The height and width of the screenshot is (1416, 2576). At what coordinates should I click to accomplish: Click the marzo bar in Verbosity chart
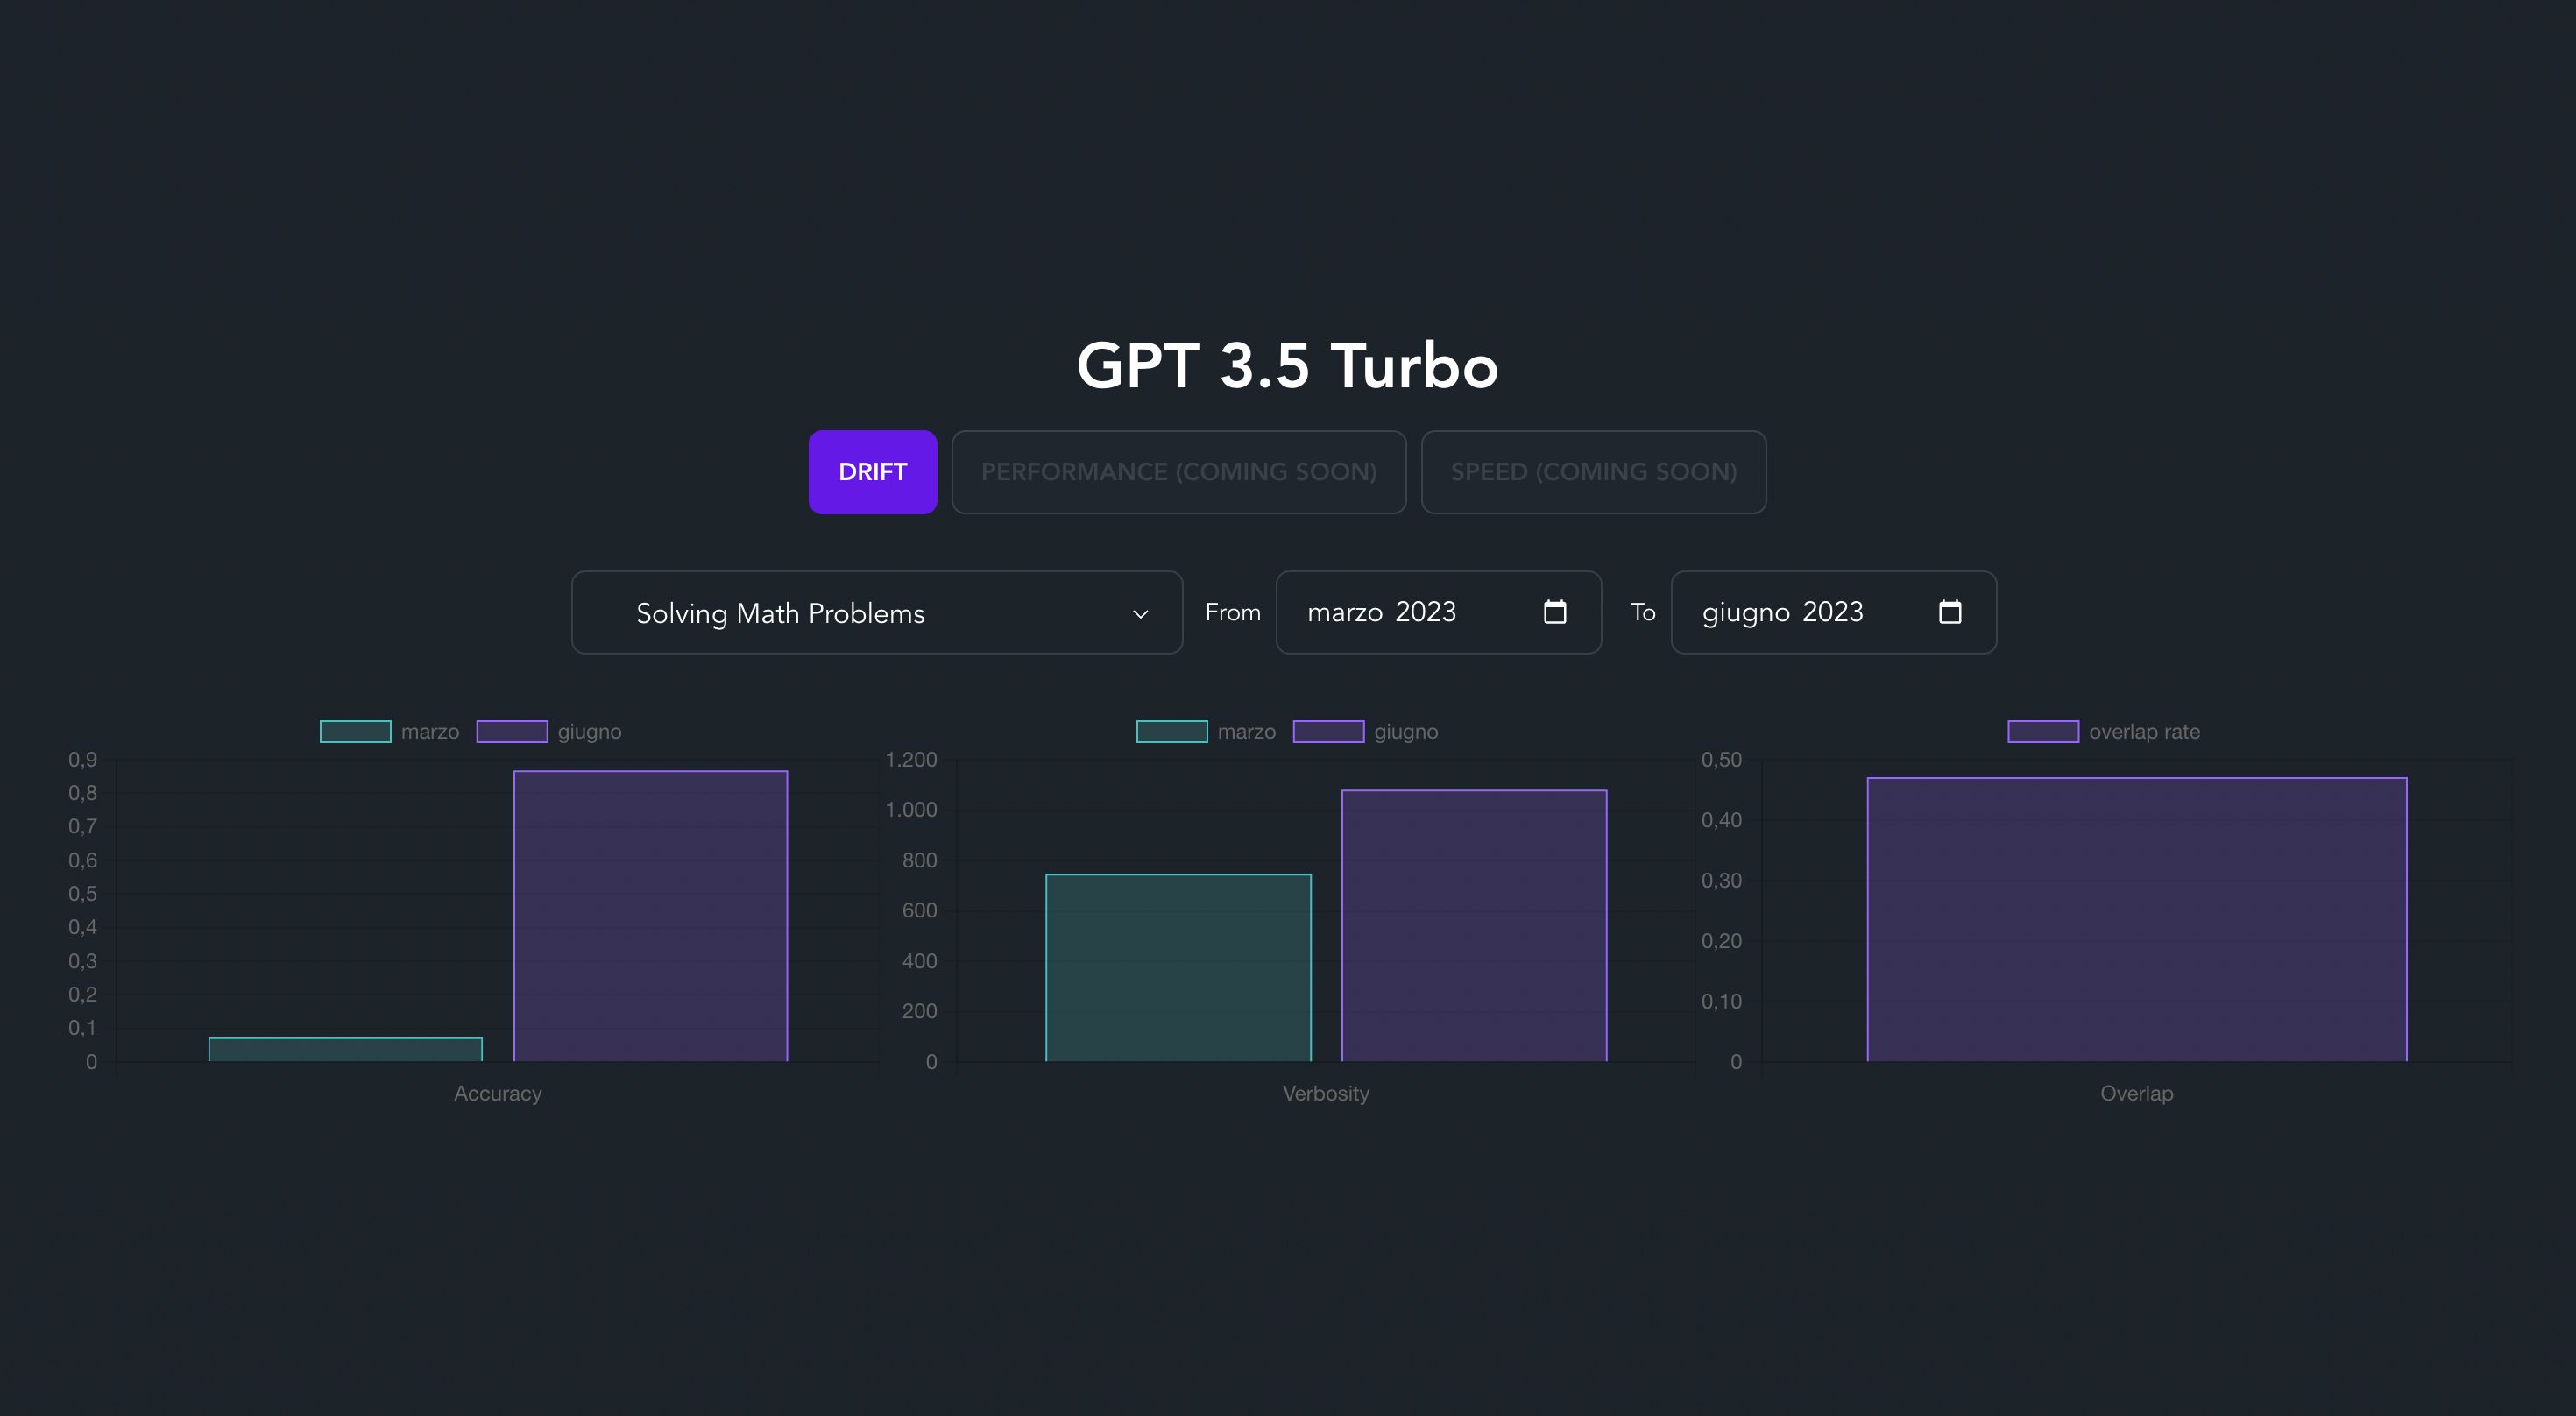[1178, 968]
